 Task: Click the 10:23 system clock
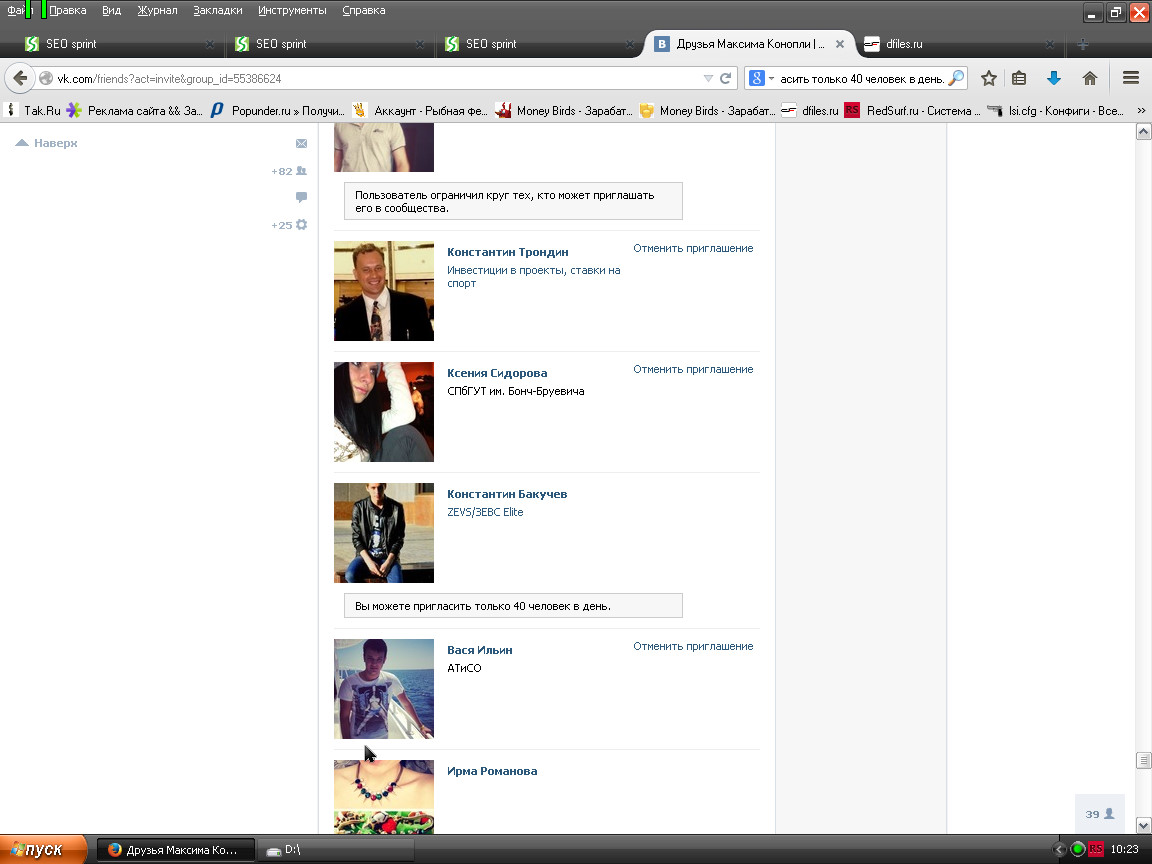point(1125,849)
